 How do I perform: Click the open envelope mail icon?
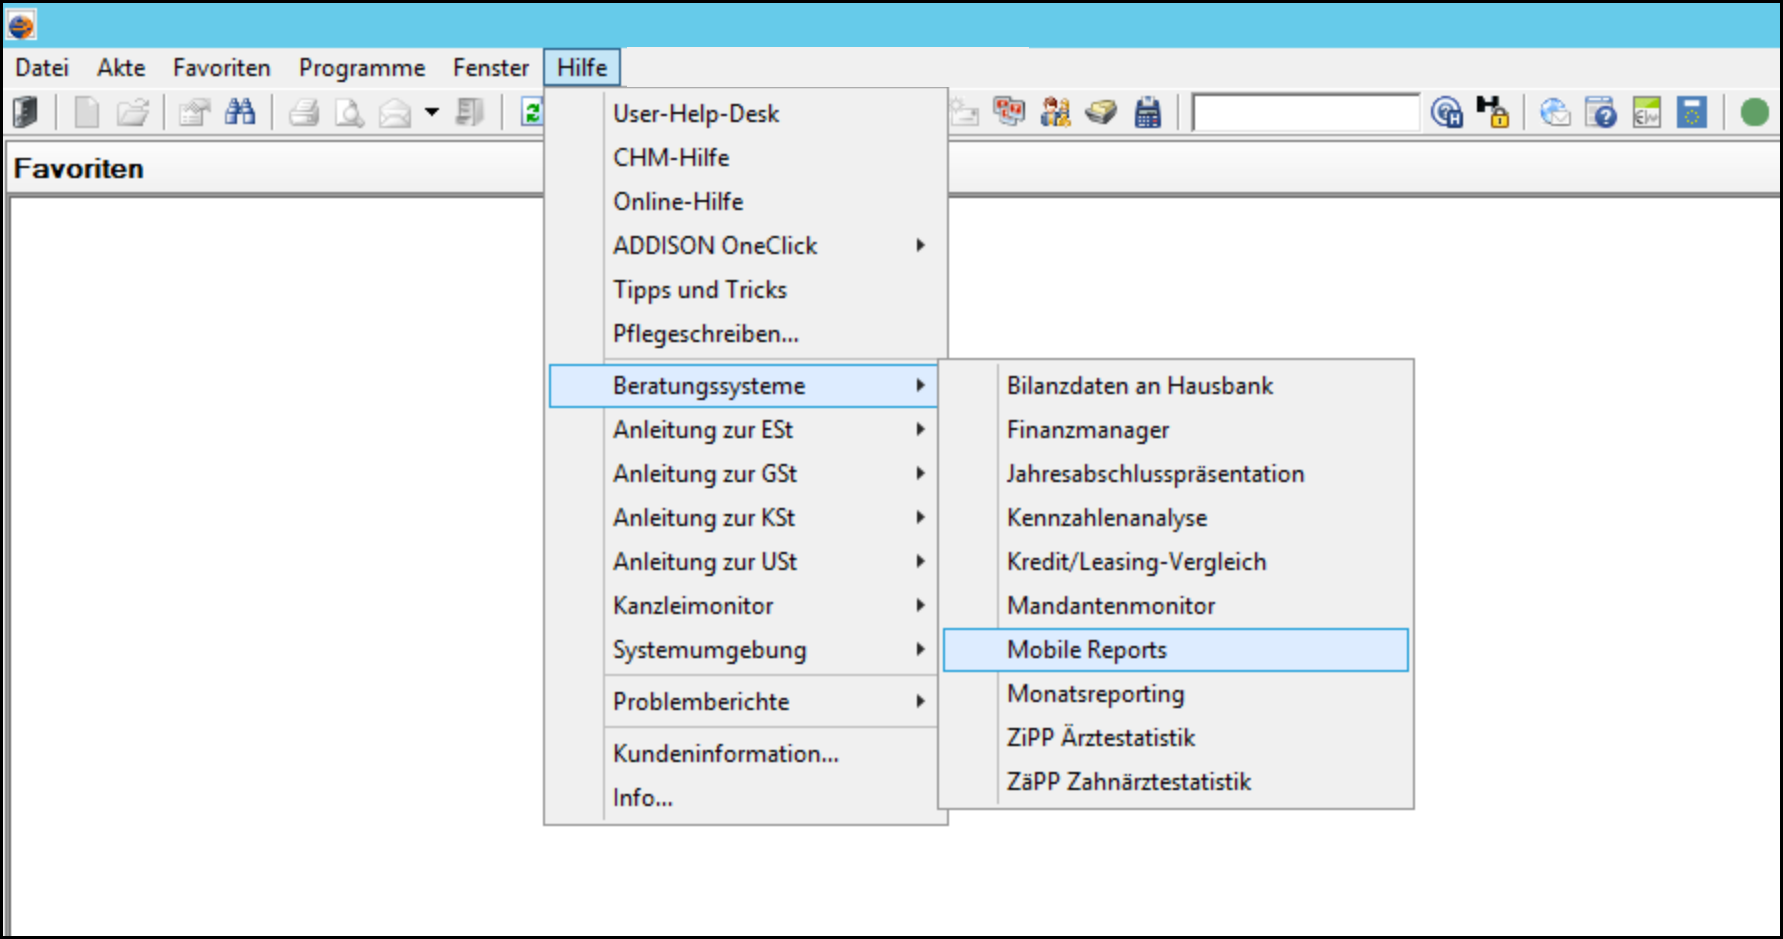395,113
